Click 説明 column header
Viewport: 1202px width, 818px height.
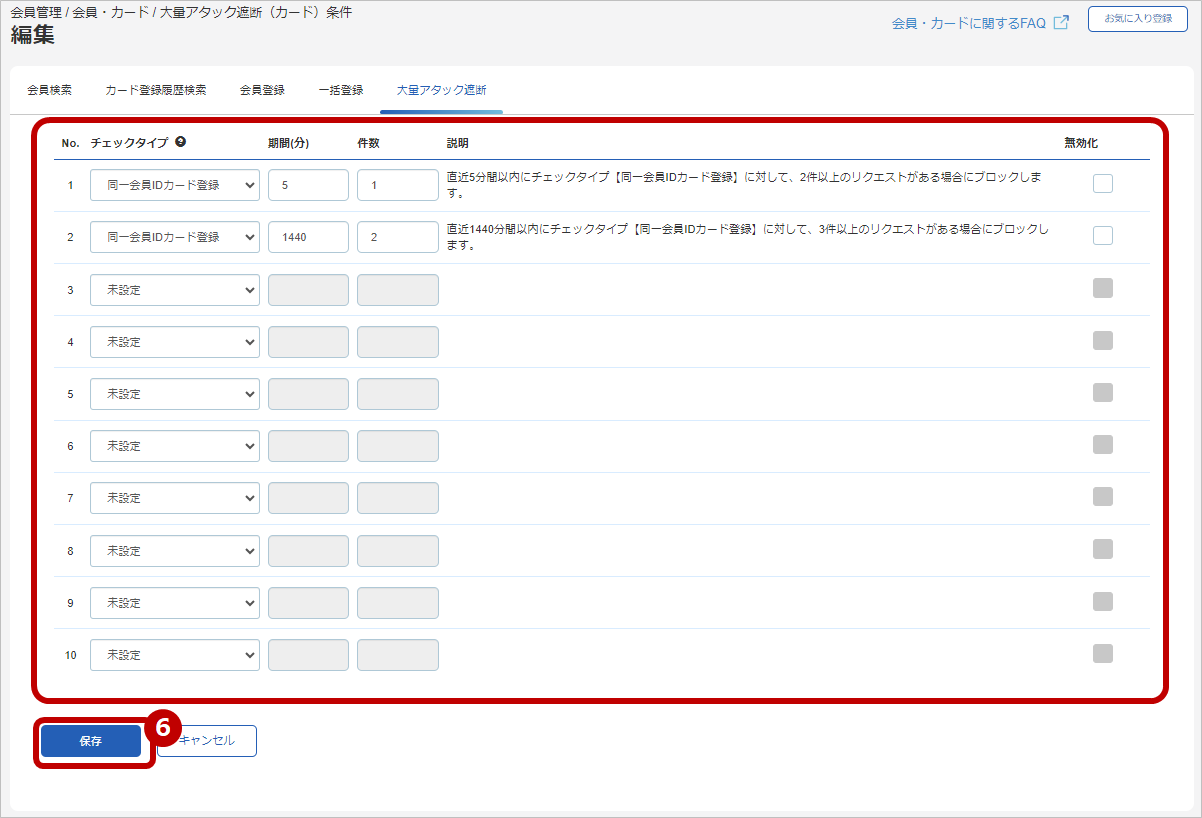pos(458,143)
